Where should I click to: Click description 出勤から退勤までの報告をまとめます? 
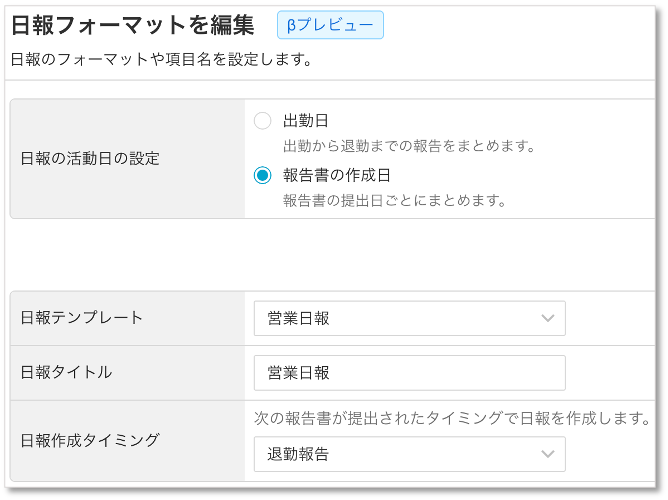(x=409, y=146)
